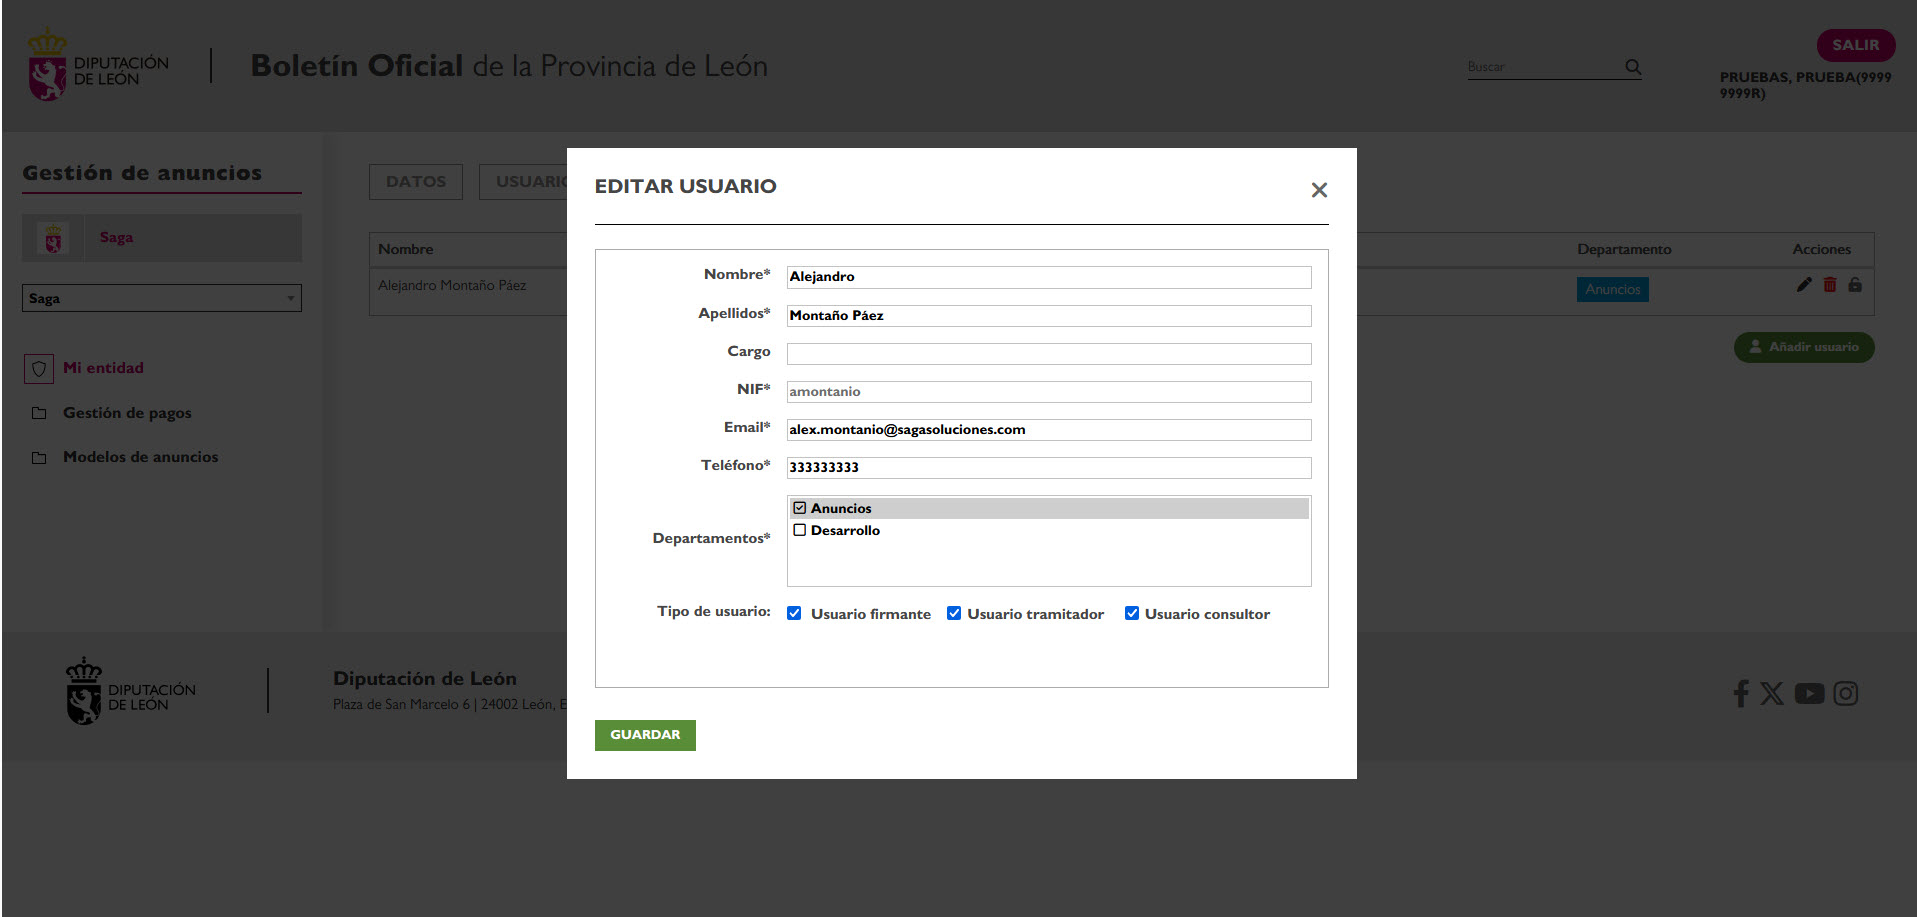Toggle the Usuario tramitador checkbox
Image resolution: width=1917 pixels, height=917 pixels.
tap(954, 613)
